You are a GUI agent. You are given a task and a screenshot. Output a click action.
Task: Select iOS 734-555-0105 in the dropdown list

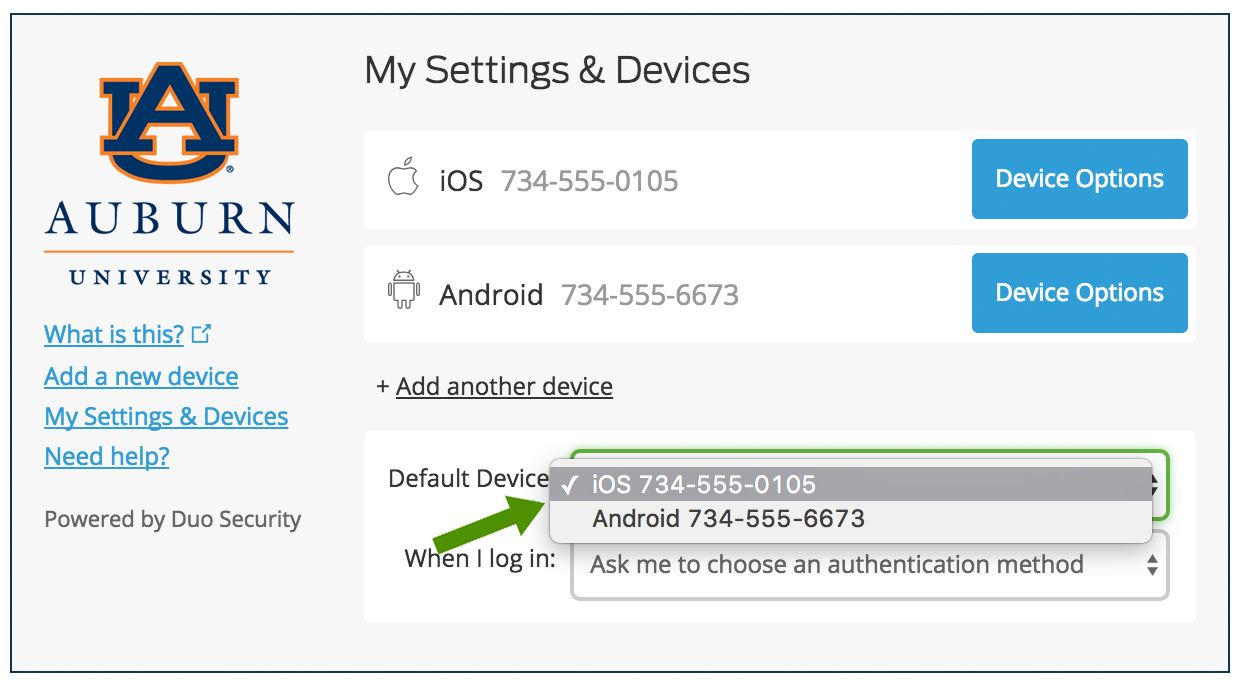(704, 485)
